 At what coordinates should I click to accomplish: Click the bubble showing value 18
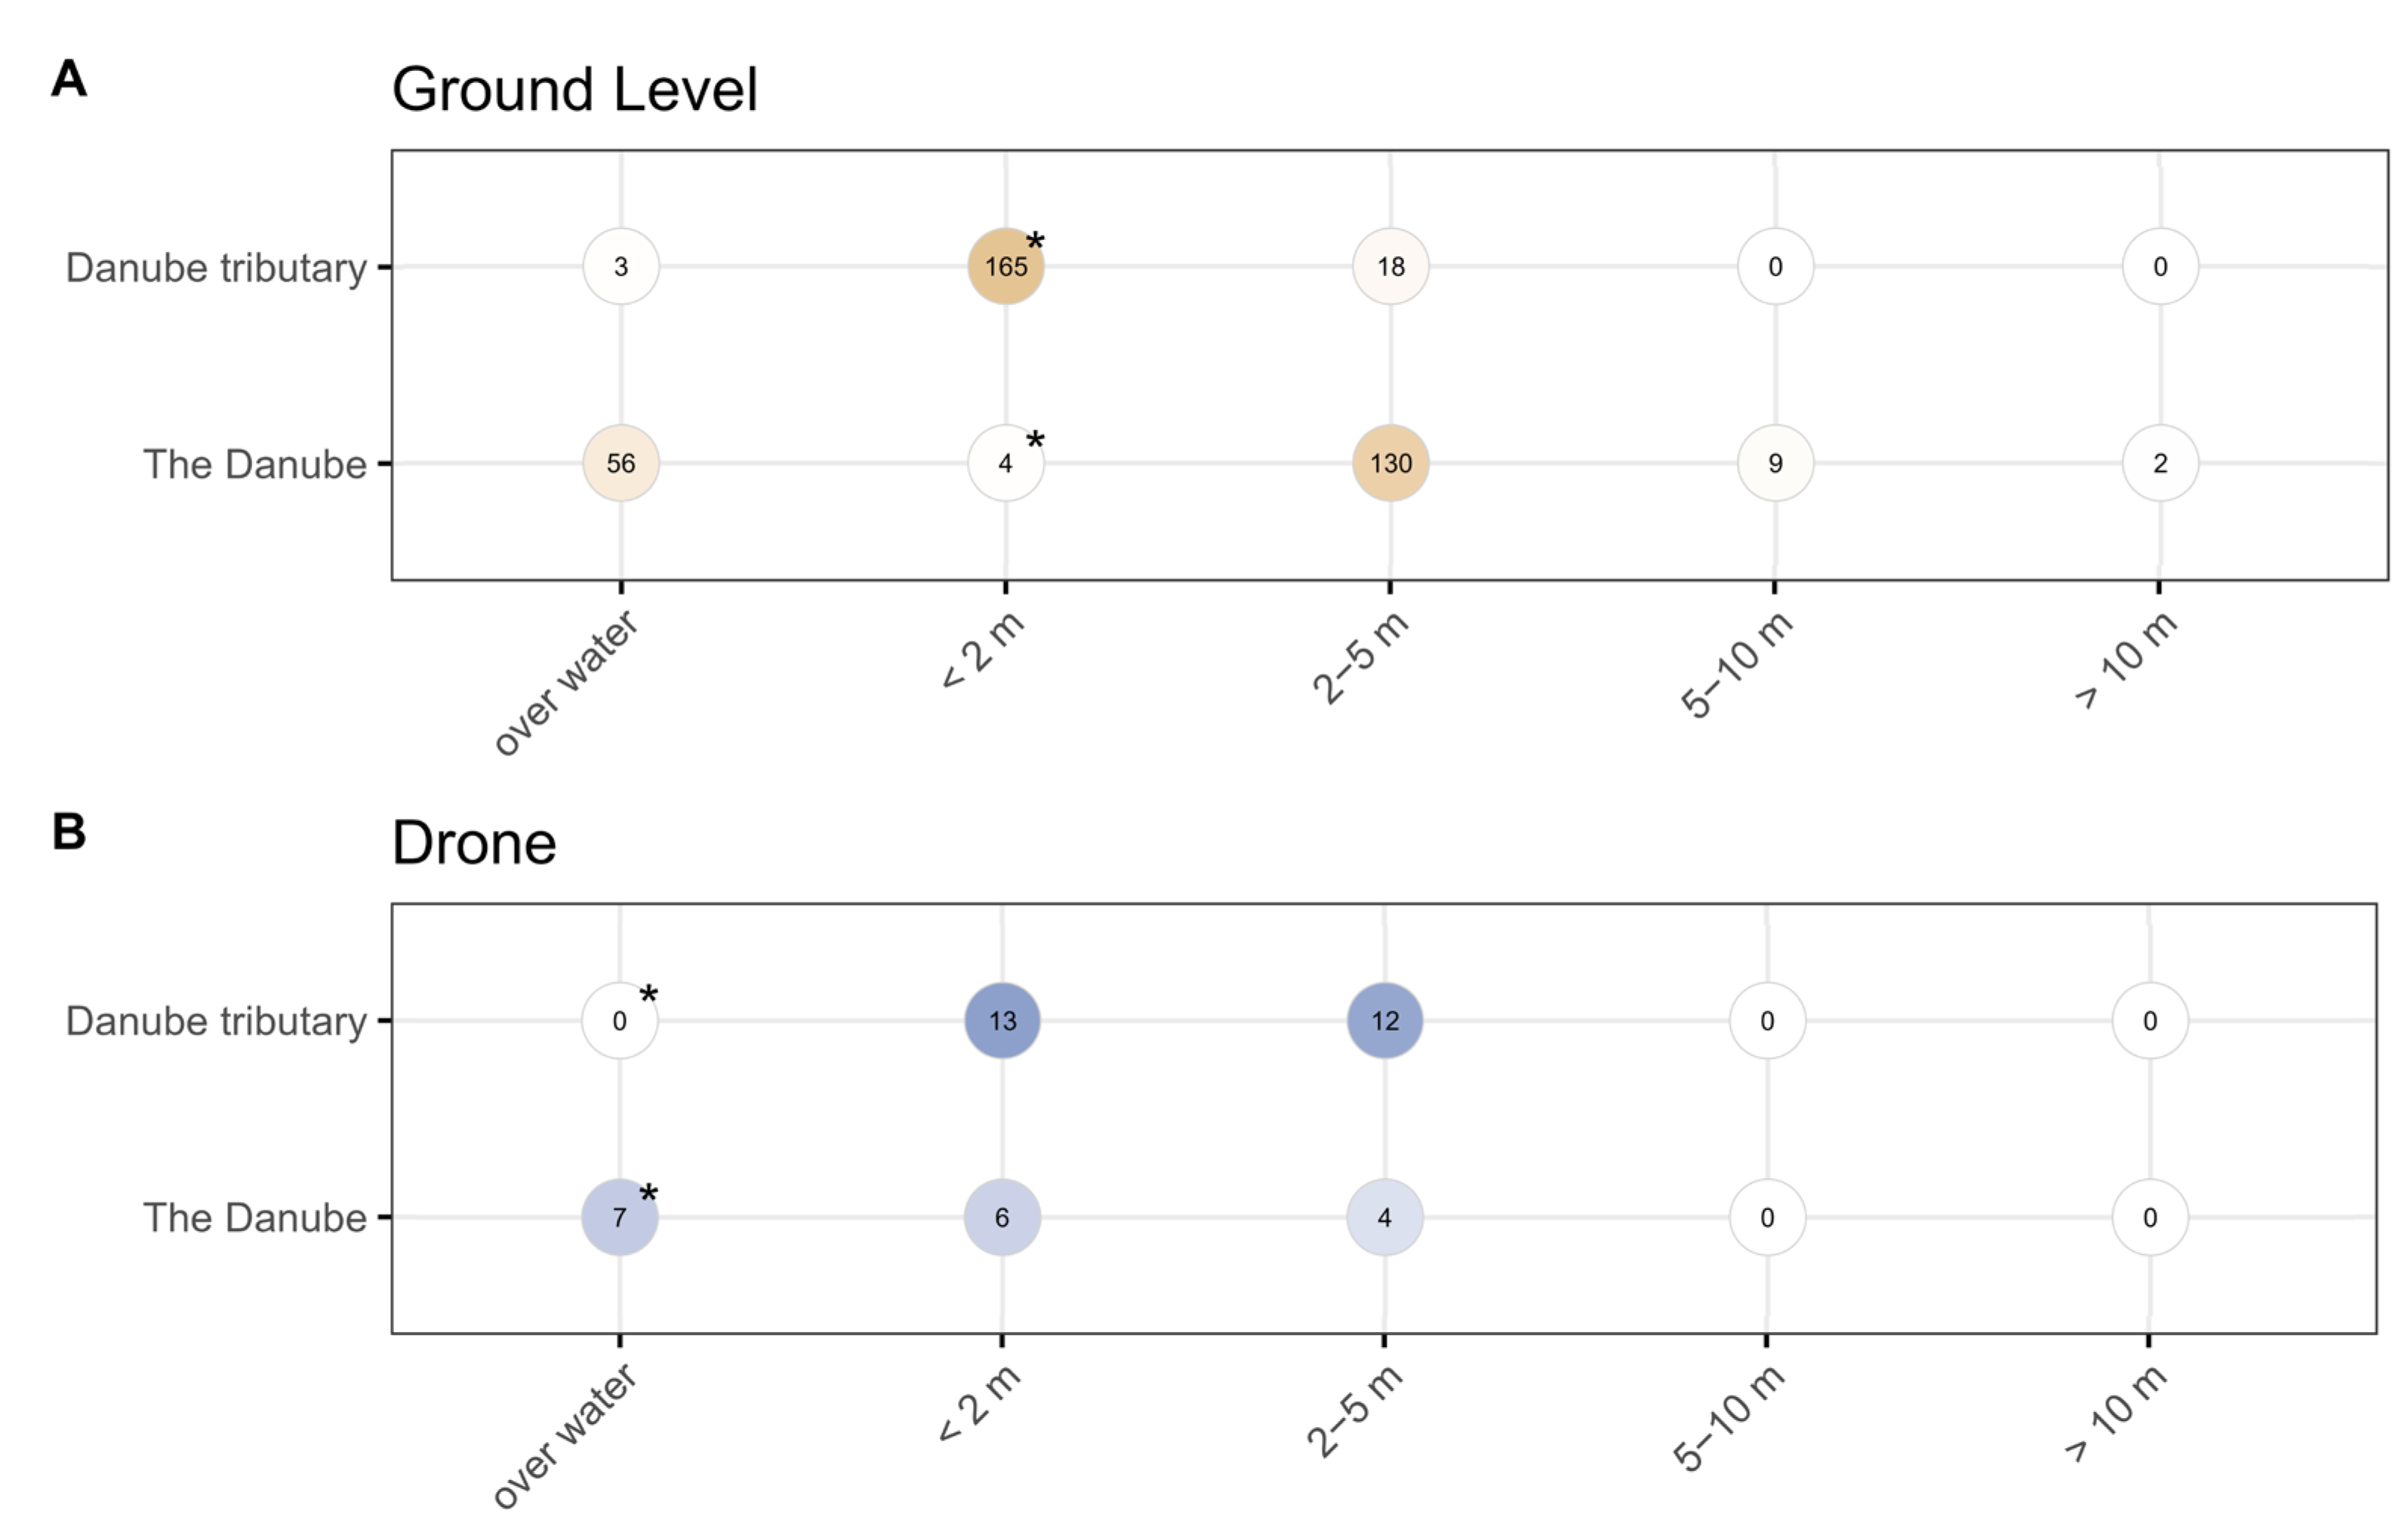coord(1390,267)
